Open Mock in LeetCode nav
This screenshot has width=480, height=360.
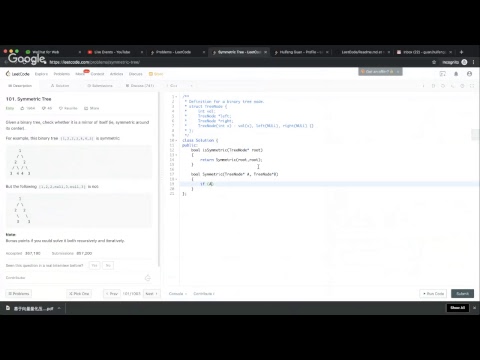pyautogui.click(x=80, y=74)
